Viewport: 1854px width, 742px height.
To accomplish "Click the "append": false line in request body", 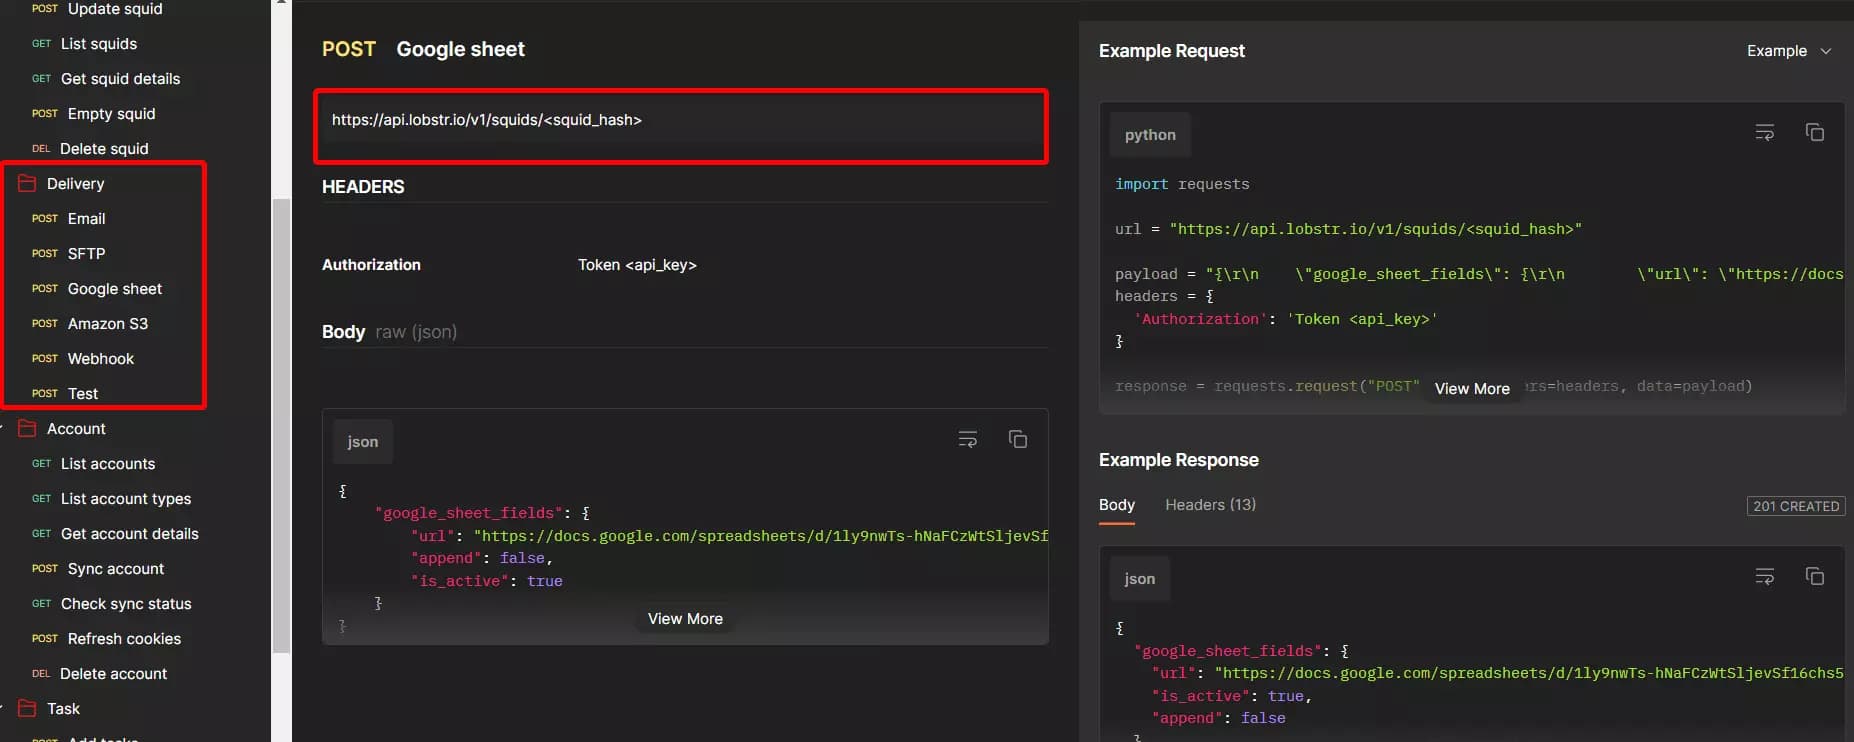I will click(x=481, y=558).
